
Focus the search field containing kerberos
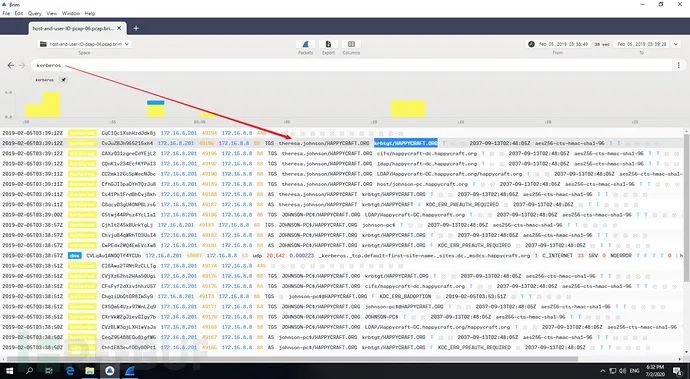352,65
